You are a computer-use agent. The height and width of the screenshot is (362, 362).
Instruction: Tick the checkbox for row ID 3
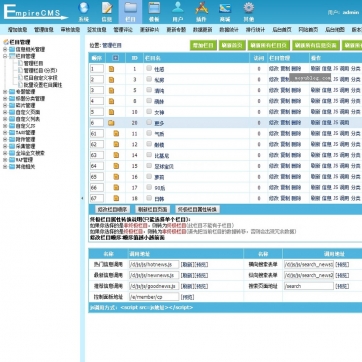149,79
